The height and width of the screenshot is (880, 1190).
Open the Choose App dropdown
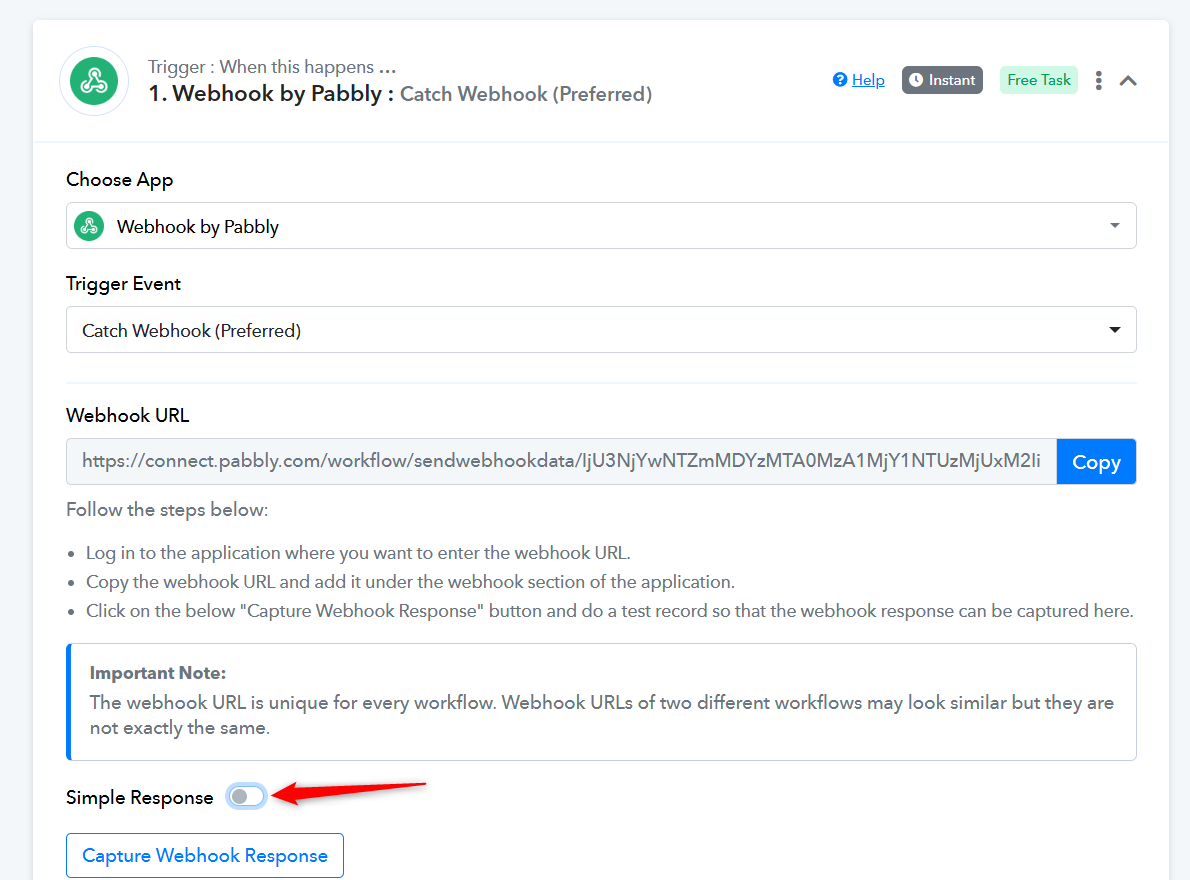(601, 226)
